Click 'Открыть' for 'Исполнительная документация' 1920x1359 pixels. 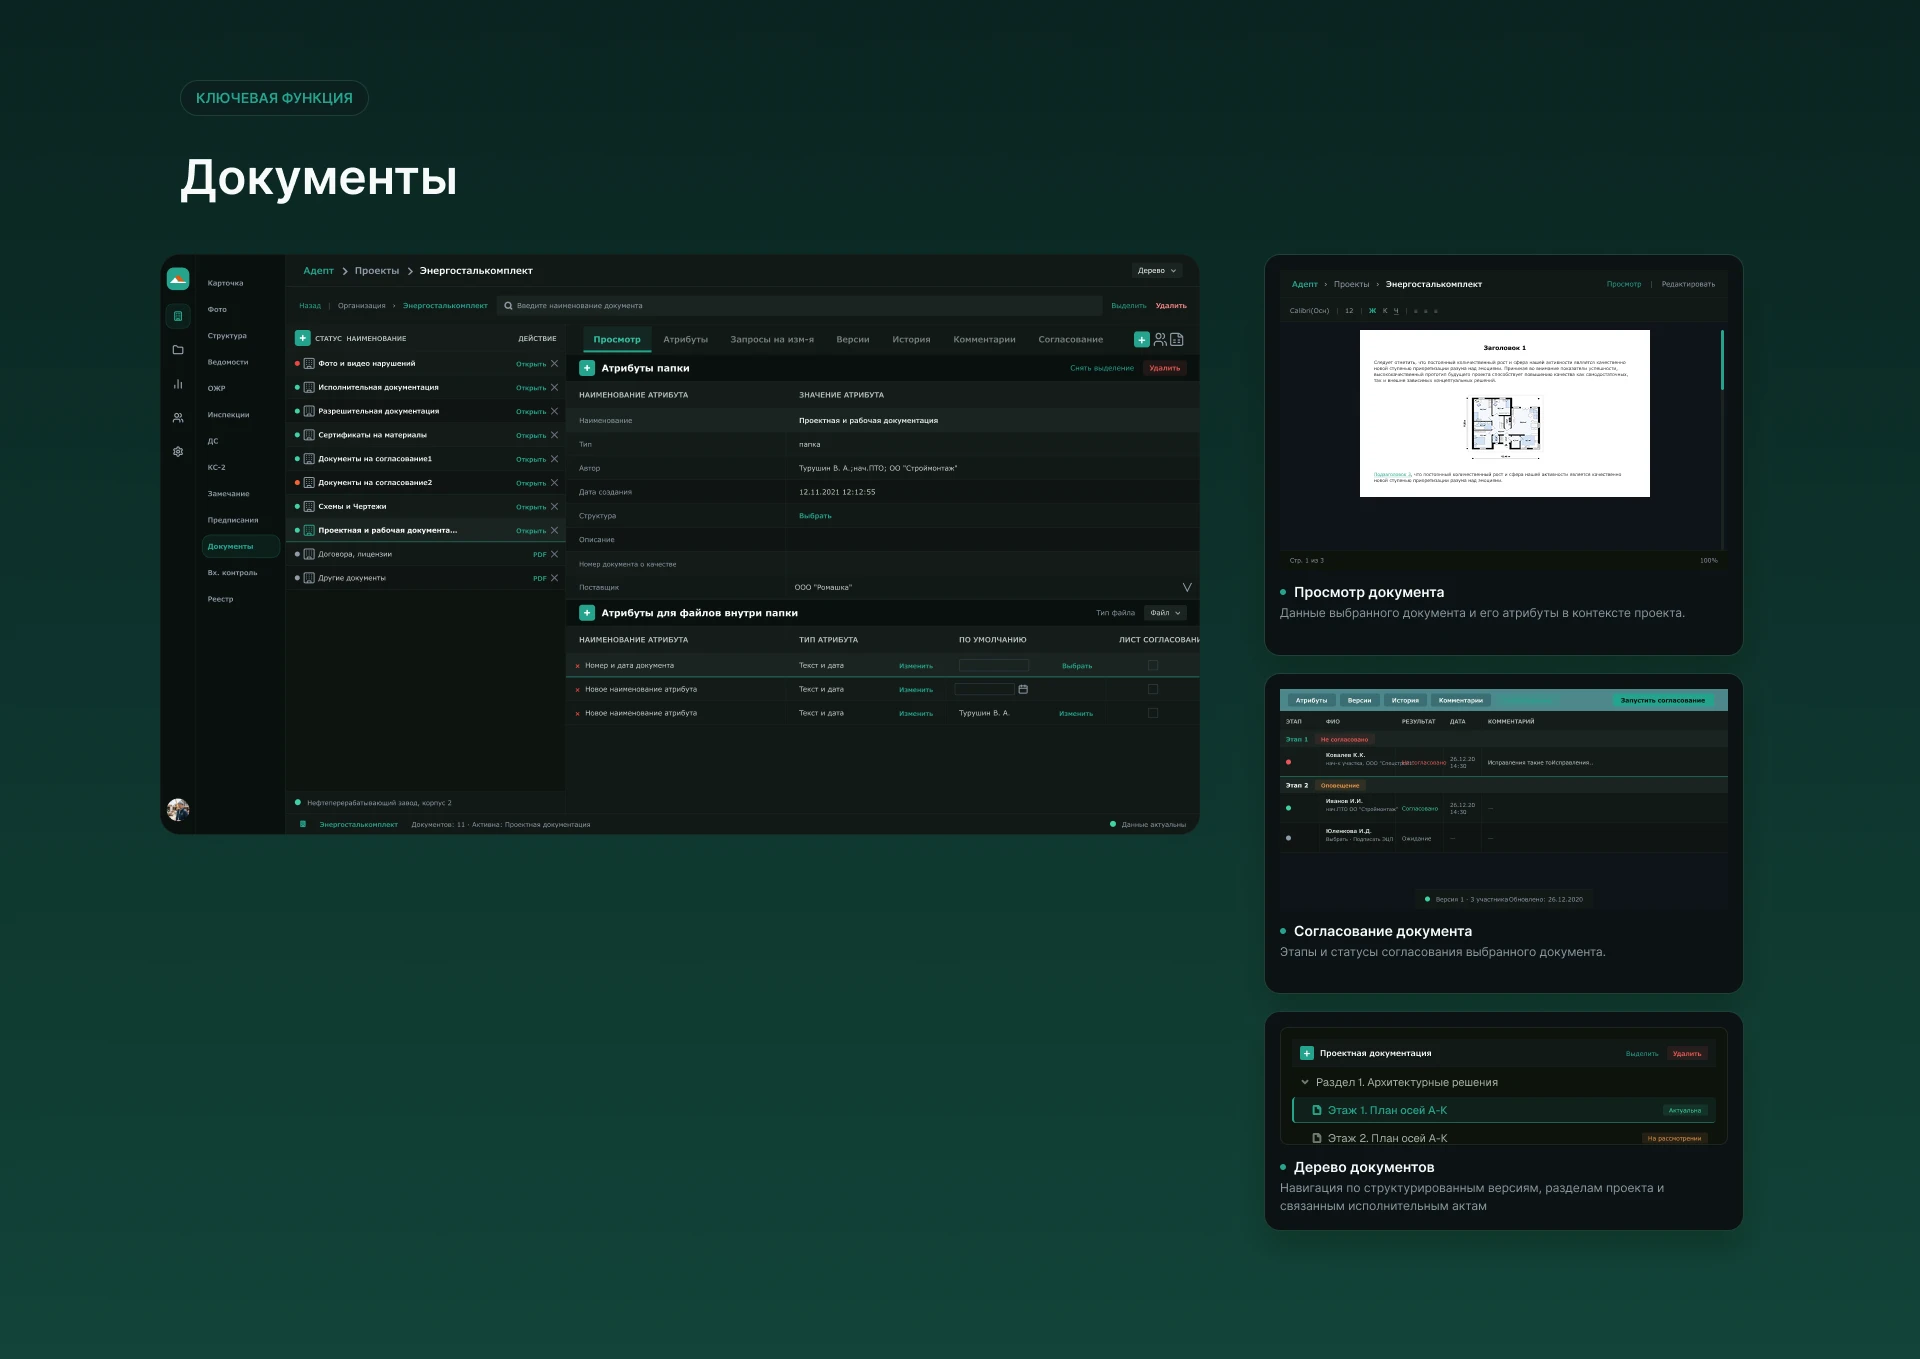coord(531,388)
